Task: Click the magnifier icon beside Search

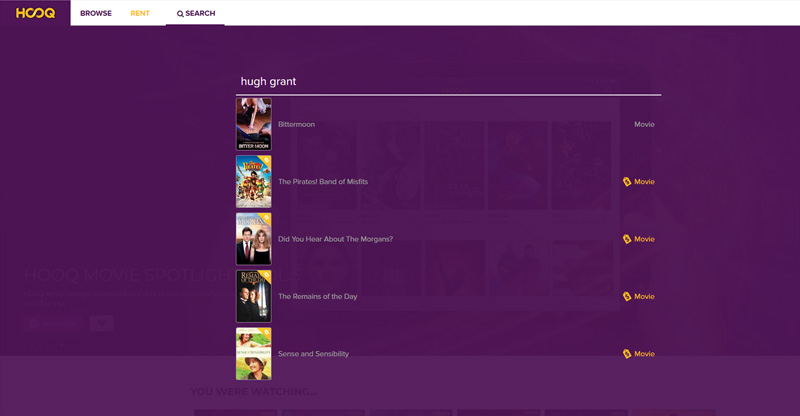Action: [x=180, y=14]
